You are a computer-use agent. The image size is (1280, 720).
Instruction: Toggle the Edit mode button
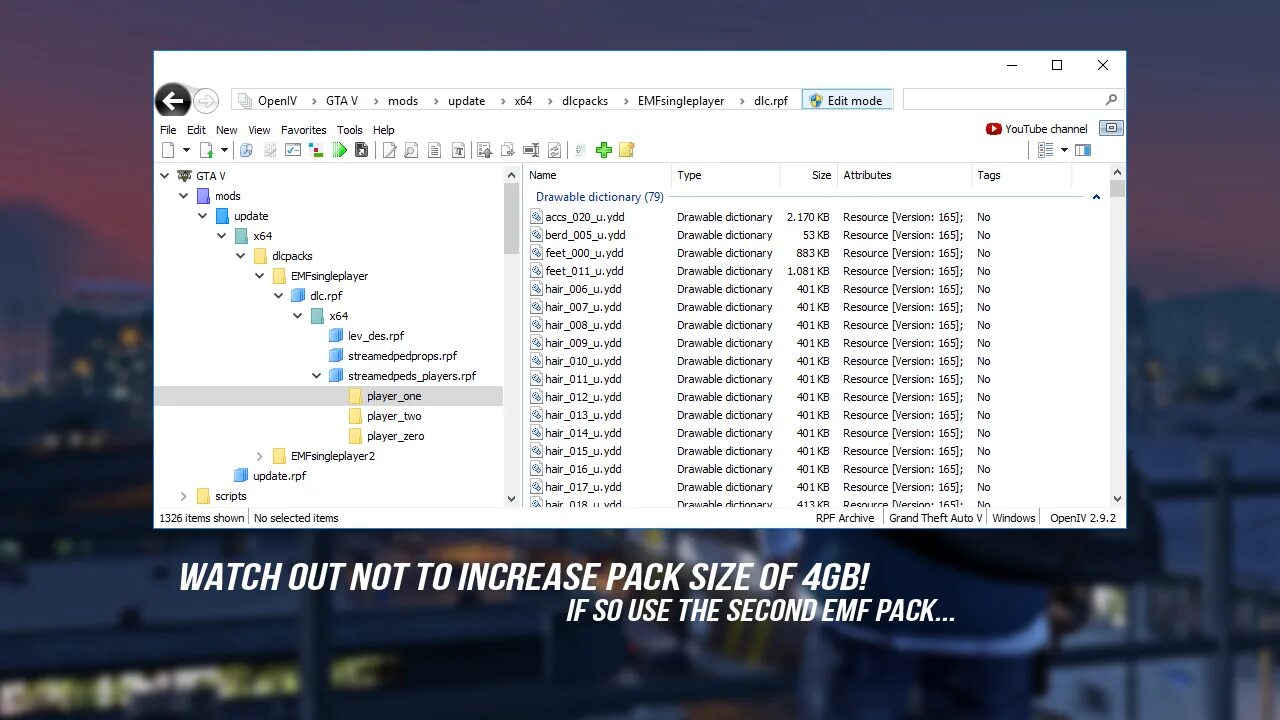pos(846,100)
